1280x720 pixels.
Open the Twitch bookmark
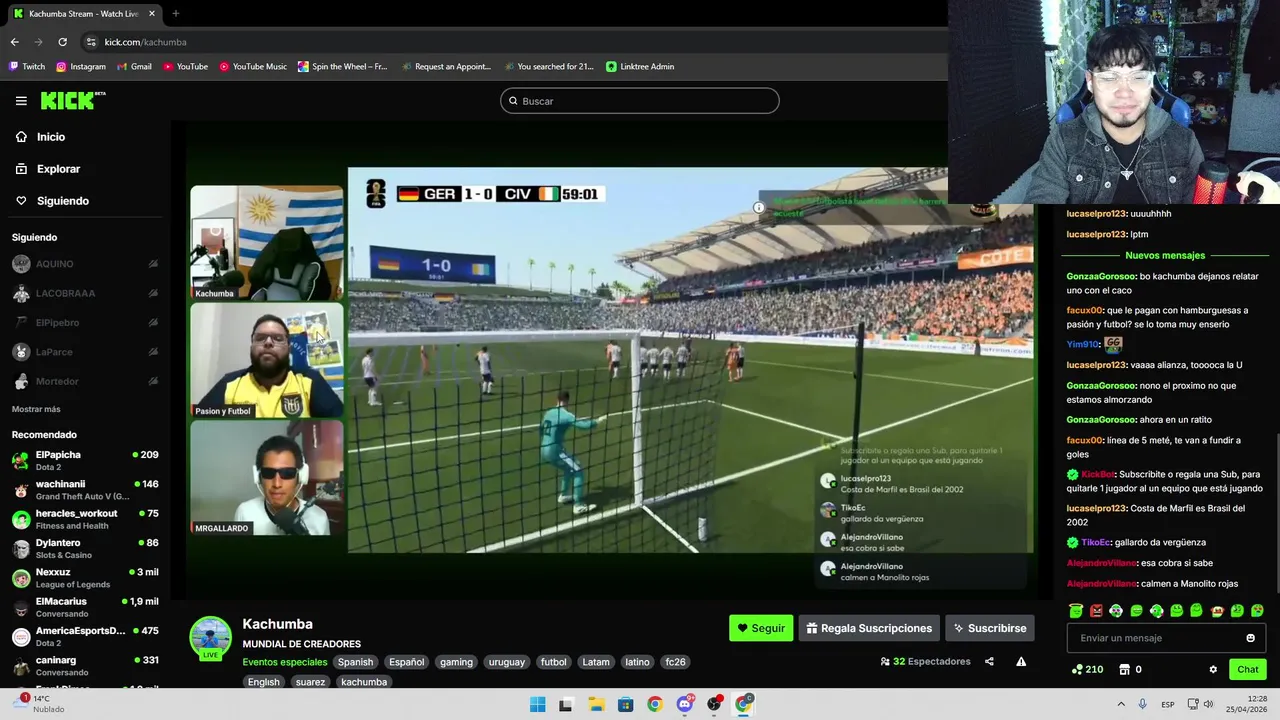click(x=27, y=67)
